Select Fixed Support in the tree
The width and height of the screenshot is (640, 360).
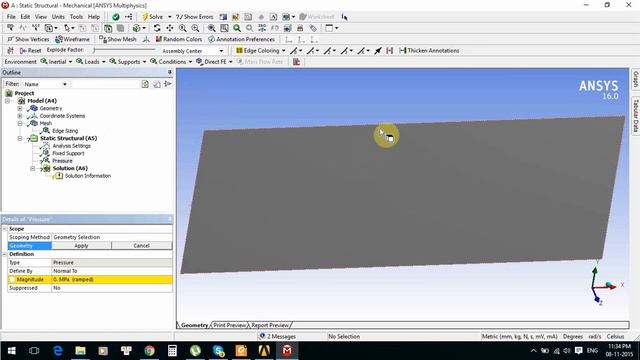coord(68,153)
